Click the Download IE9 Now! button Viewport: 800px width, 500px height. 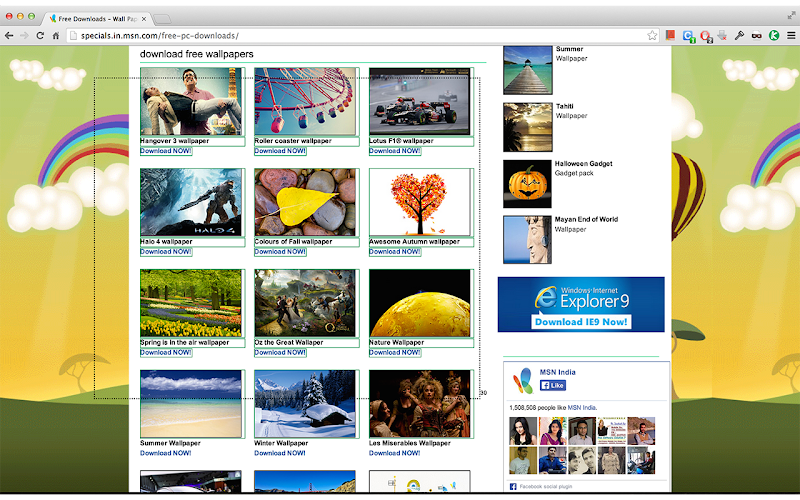pyautogui.click(x=581, y=322)
